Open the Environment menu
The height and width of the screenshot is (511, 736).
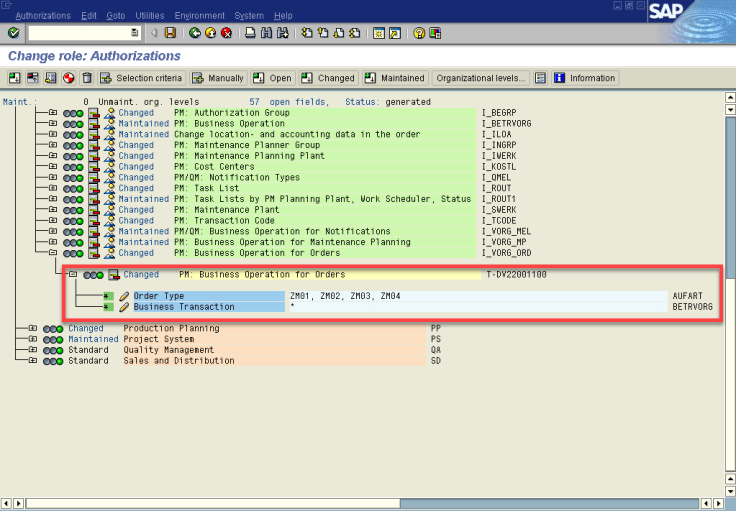click(x=199, y=16)
